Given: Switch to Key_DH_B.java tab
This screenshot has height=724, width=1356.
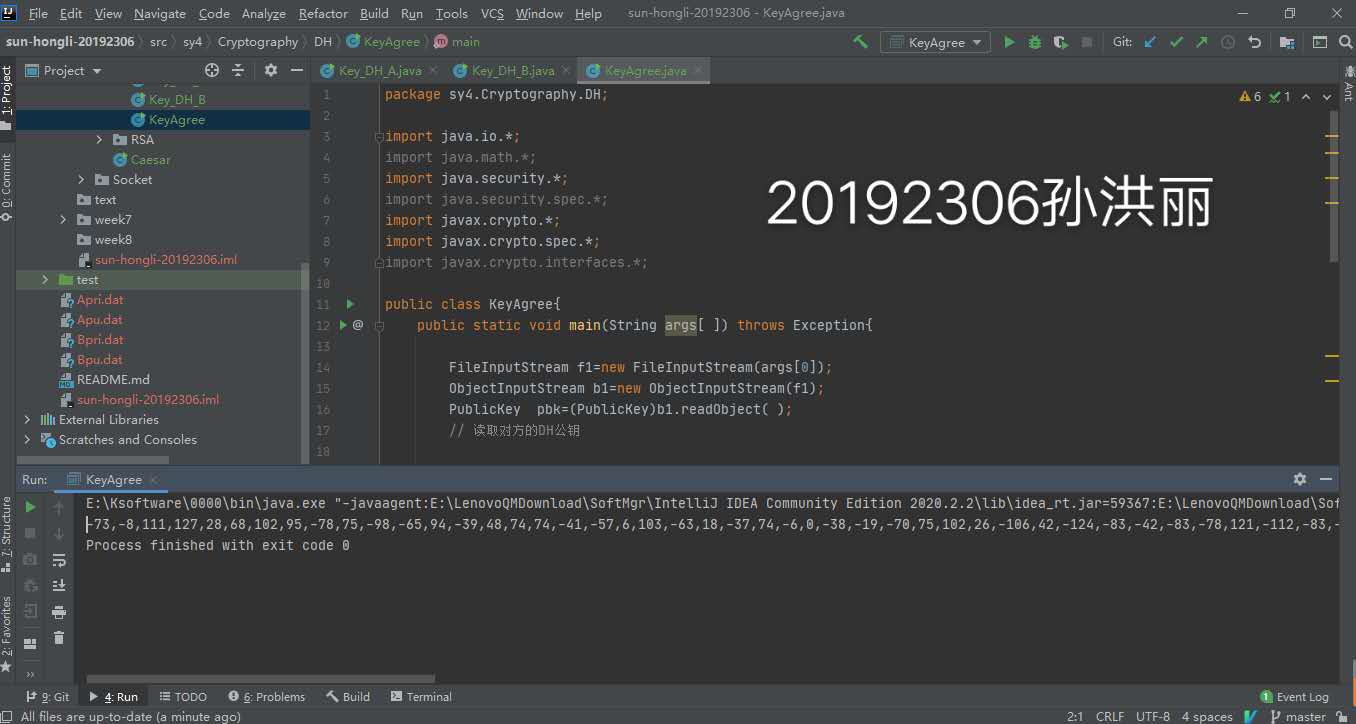Looking at the screenshot, I should pyautogui.click(x=513, y=70).
